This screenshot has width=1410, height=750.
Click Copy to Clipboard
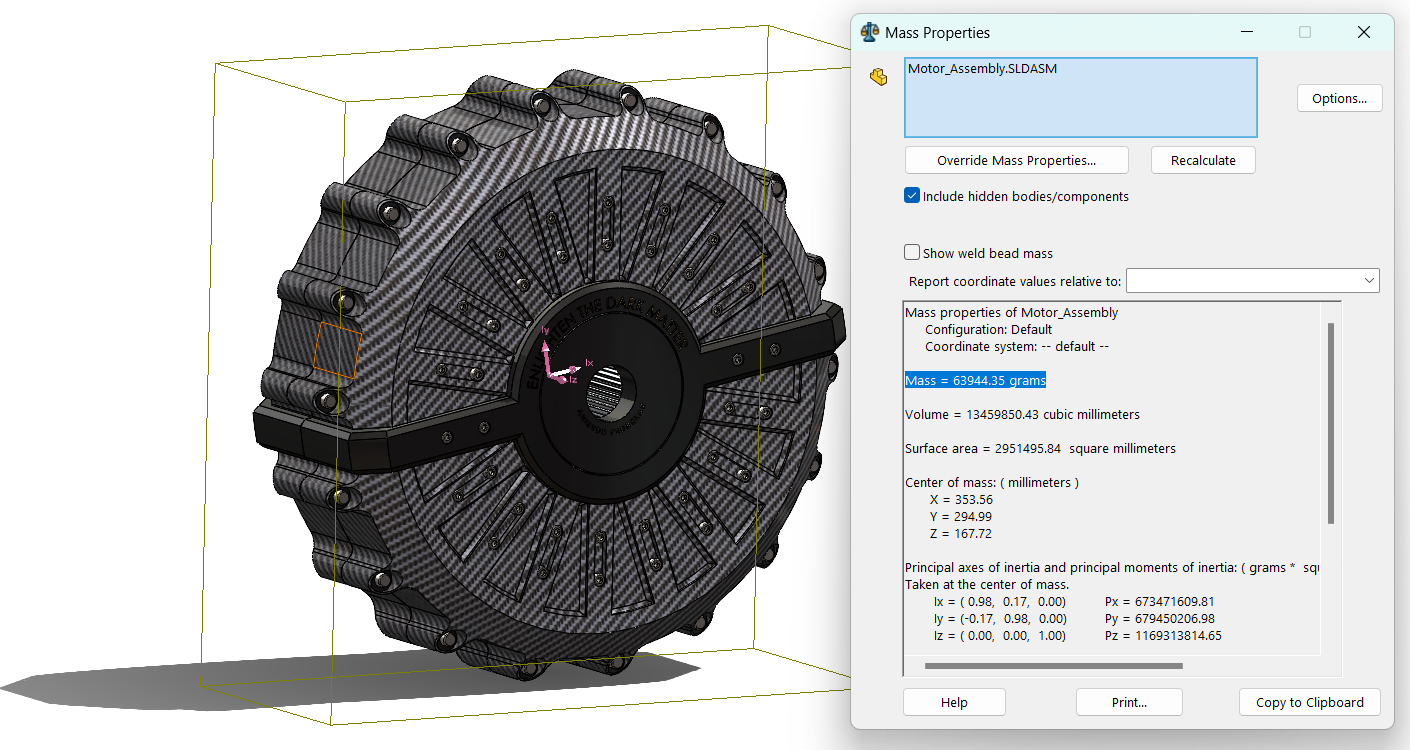(1309, 702)
